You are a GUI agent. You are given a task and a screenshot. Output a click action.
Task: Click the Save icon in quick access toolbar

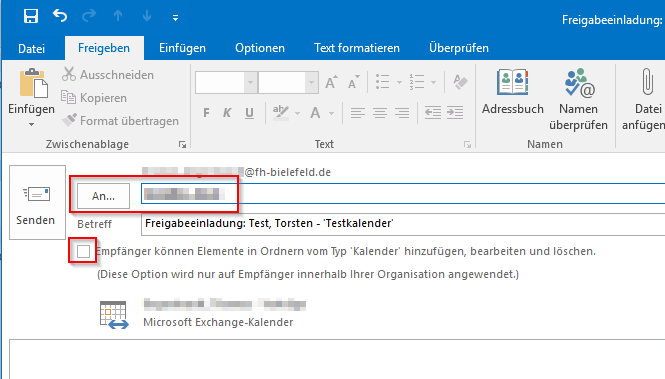point(31,16)
